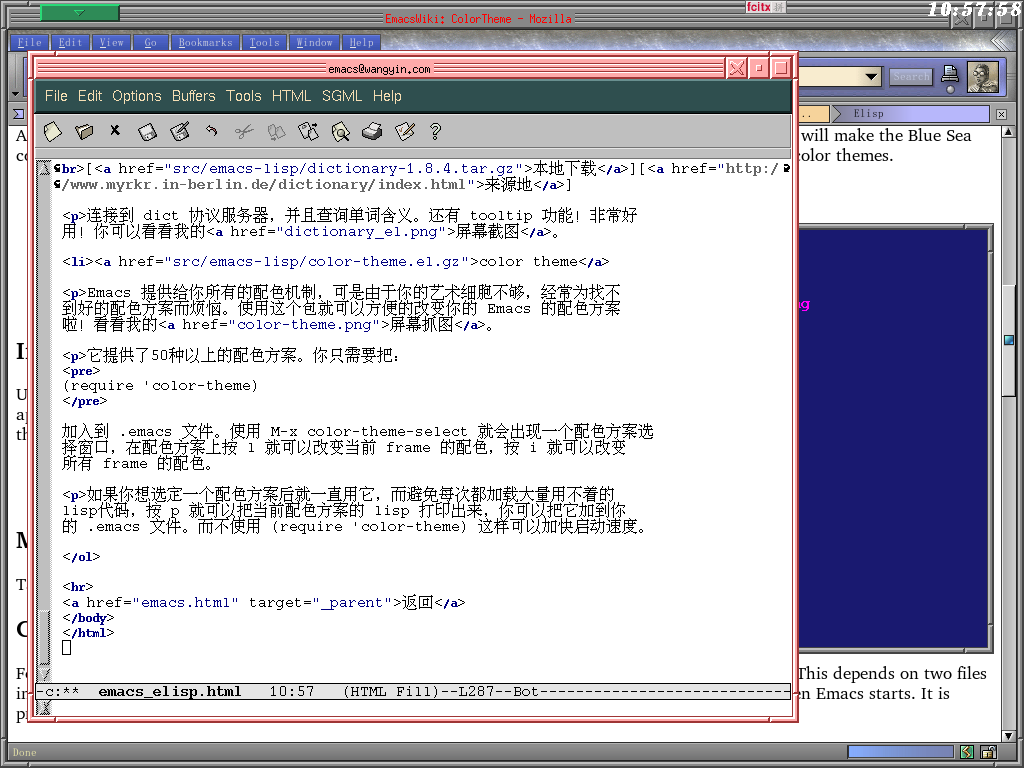Place cursor on the </html> closing tag
This screenshot has width=1024, height=768.
click(88, 633)
